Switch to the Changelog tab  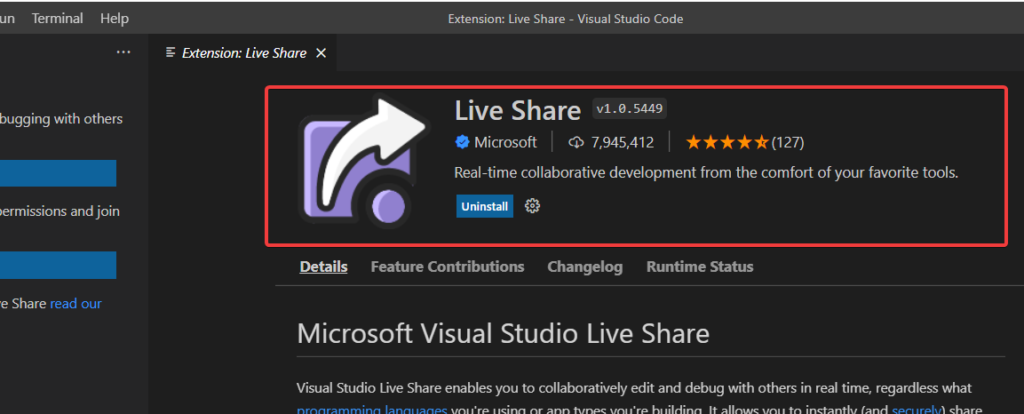coord(585,266)
